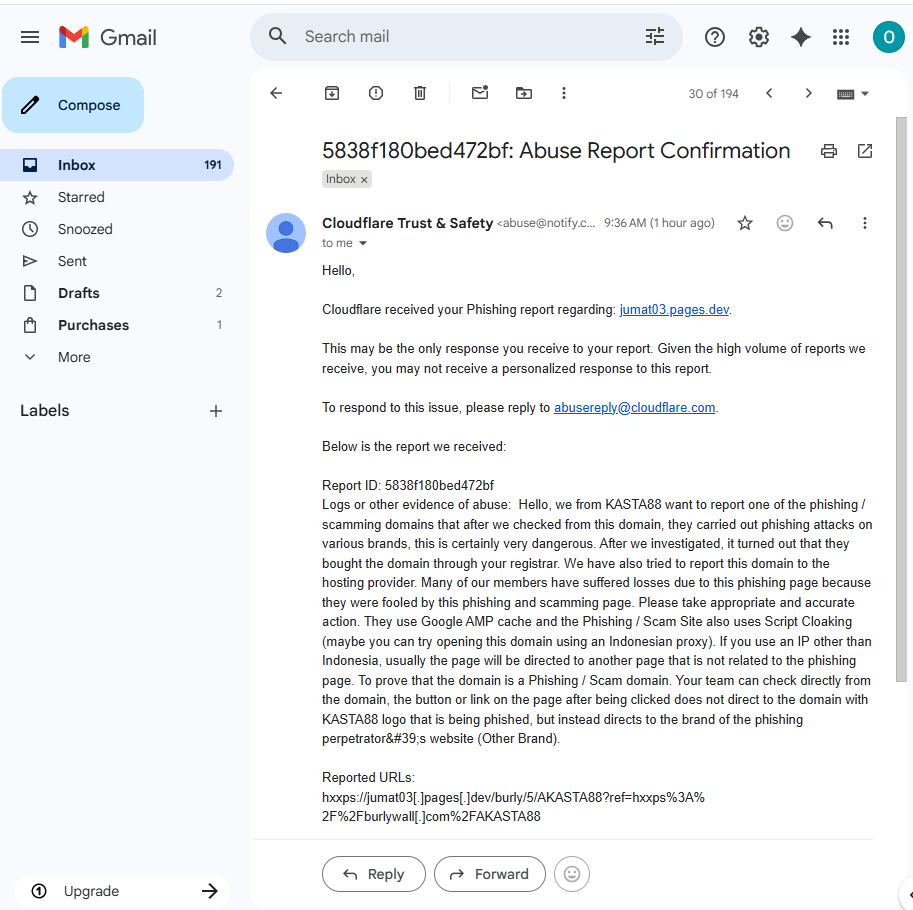Click the abusereply@cloudflare.com link
This screenshot has height=910, width=913.
(634, 408)
